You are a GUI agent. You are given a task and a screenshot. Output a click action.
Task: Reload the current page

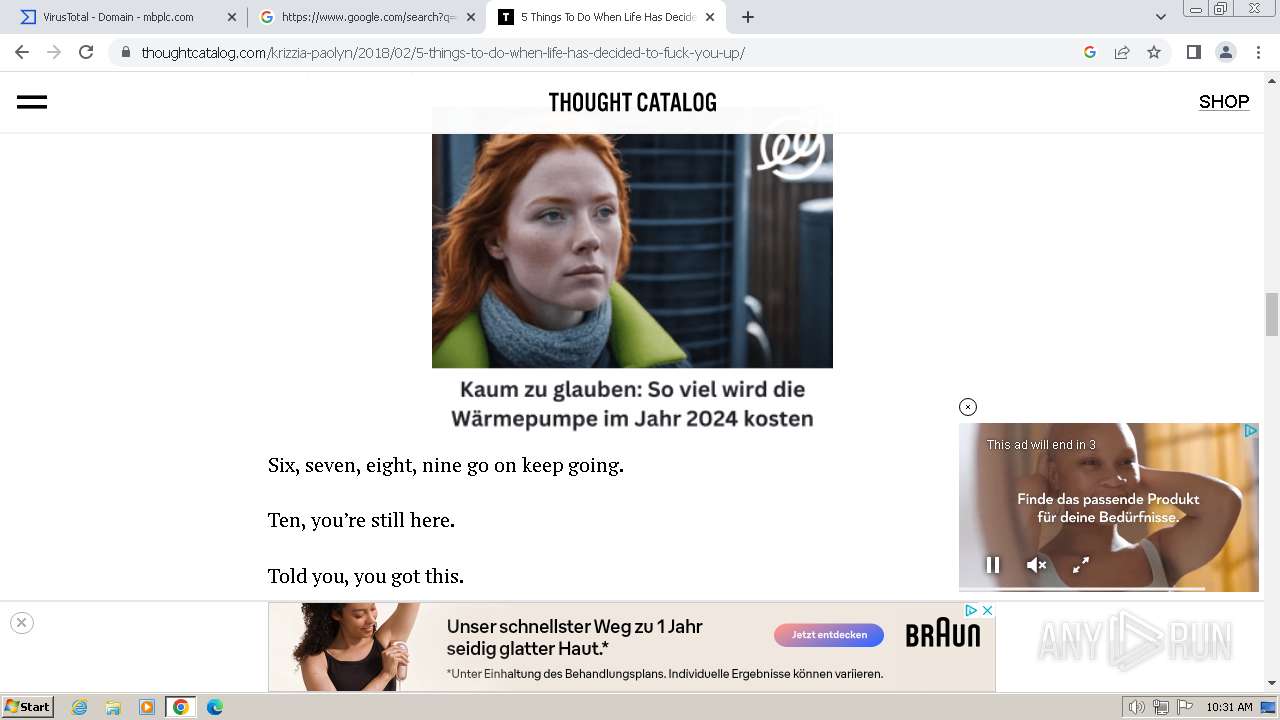pos(86,52)
